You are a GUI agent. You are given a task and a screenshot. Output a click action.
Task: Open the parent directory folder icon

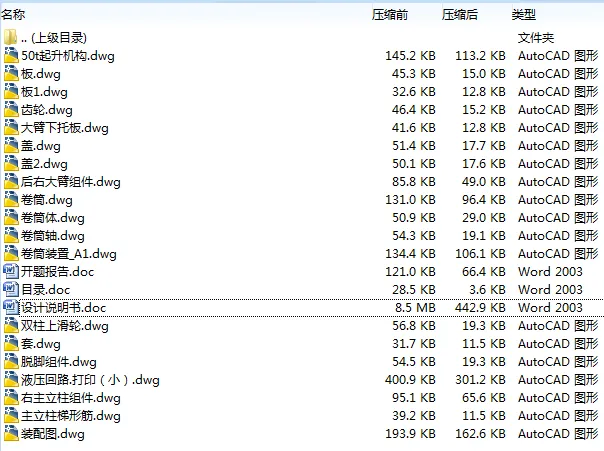11,37
